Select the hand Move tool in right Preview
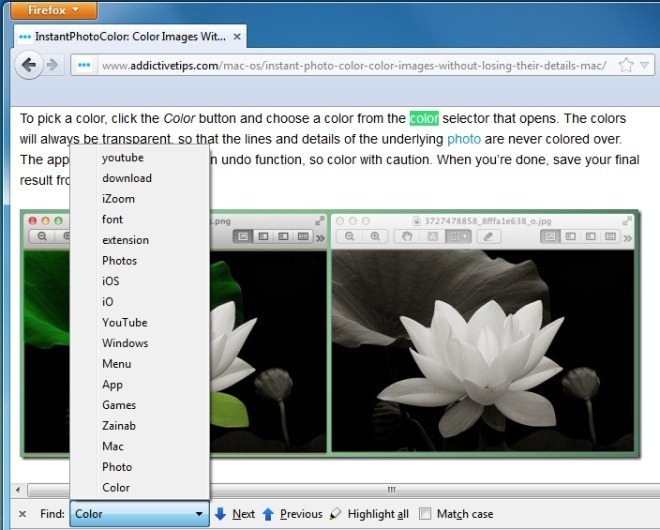This screenshot has height=530, width=660. pos(407,236)
